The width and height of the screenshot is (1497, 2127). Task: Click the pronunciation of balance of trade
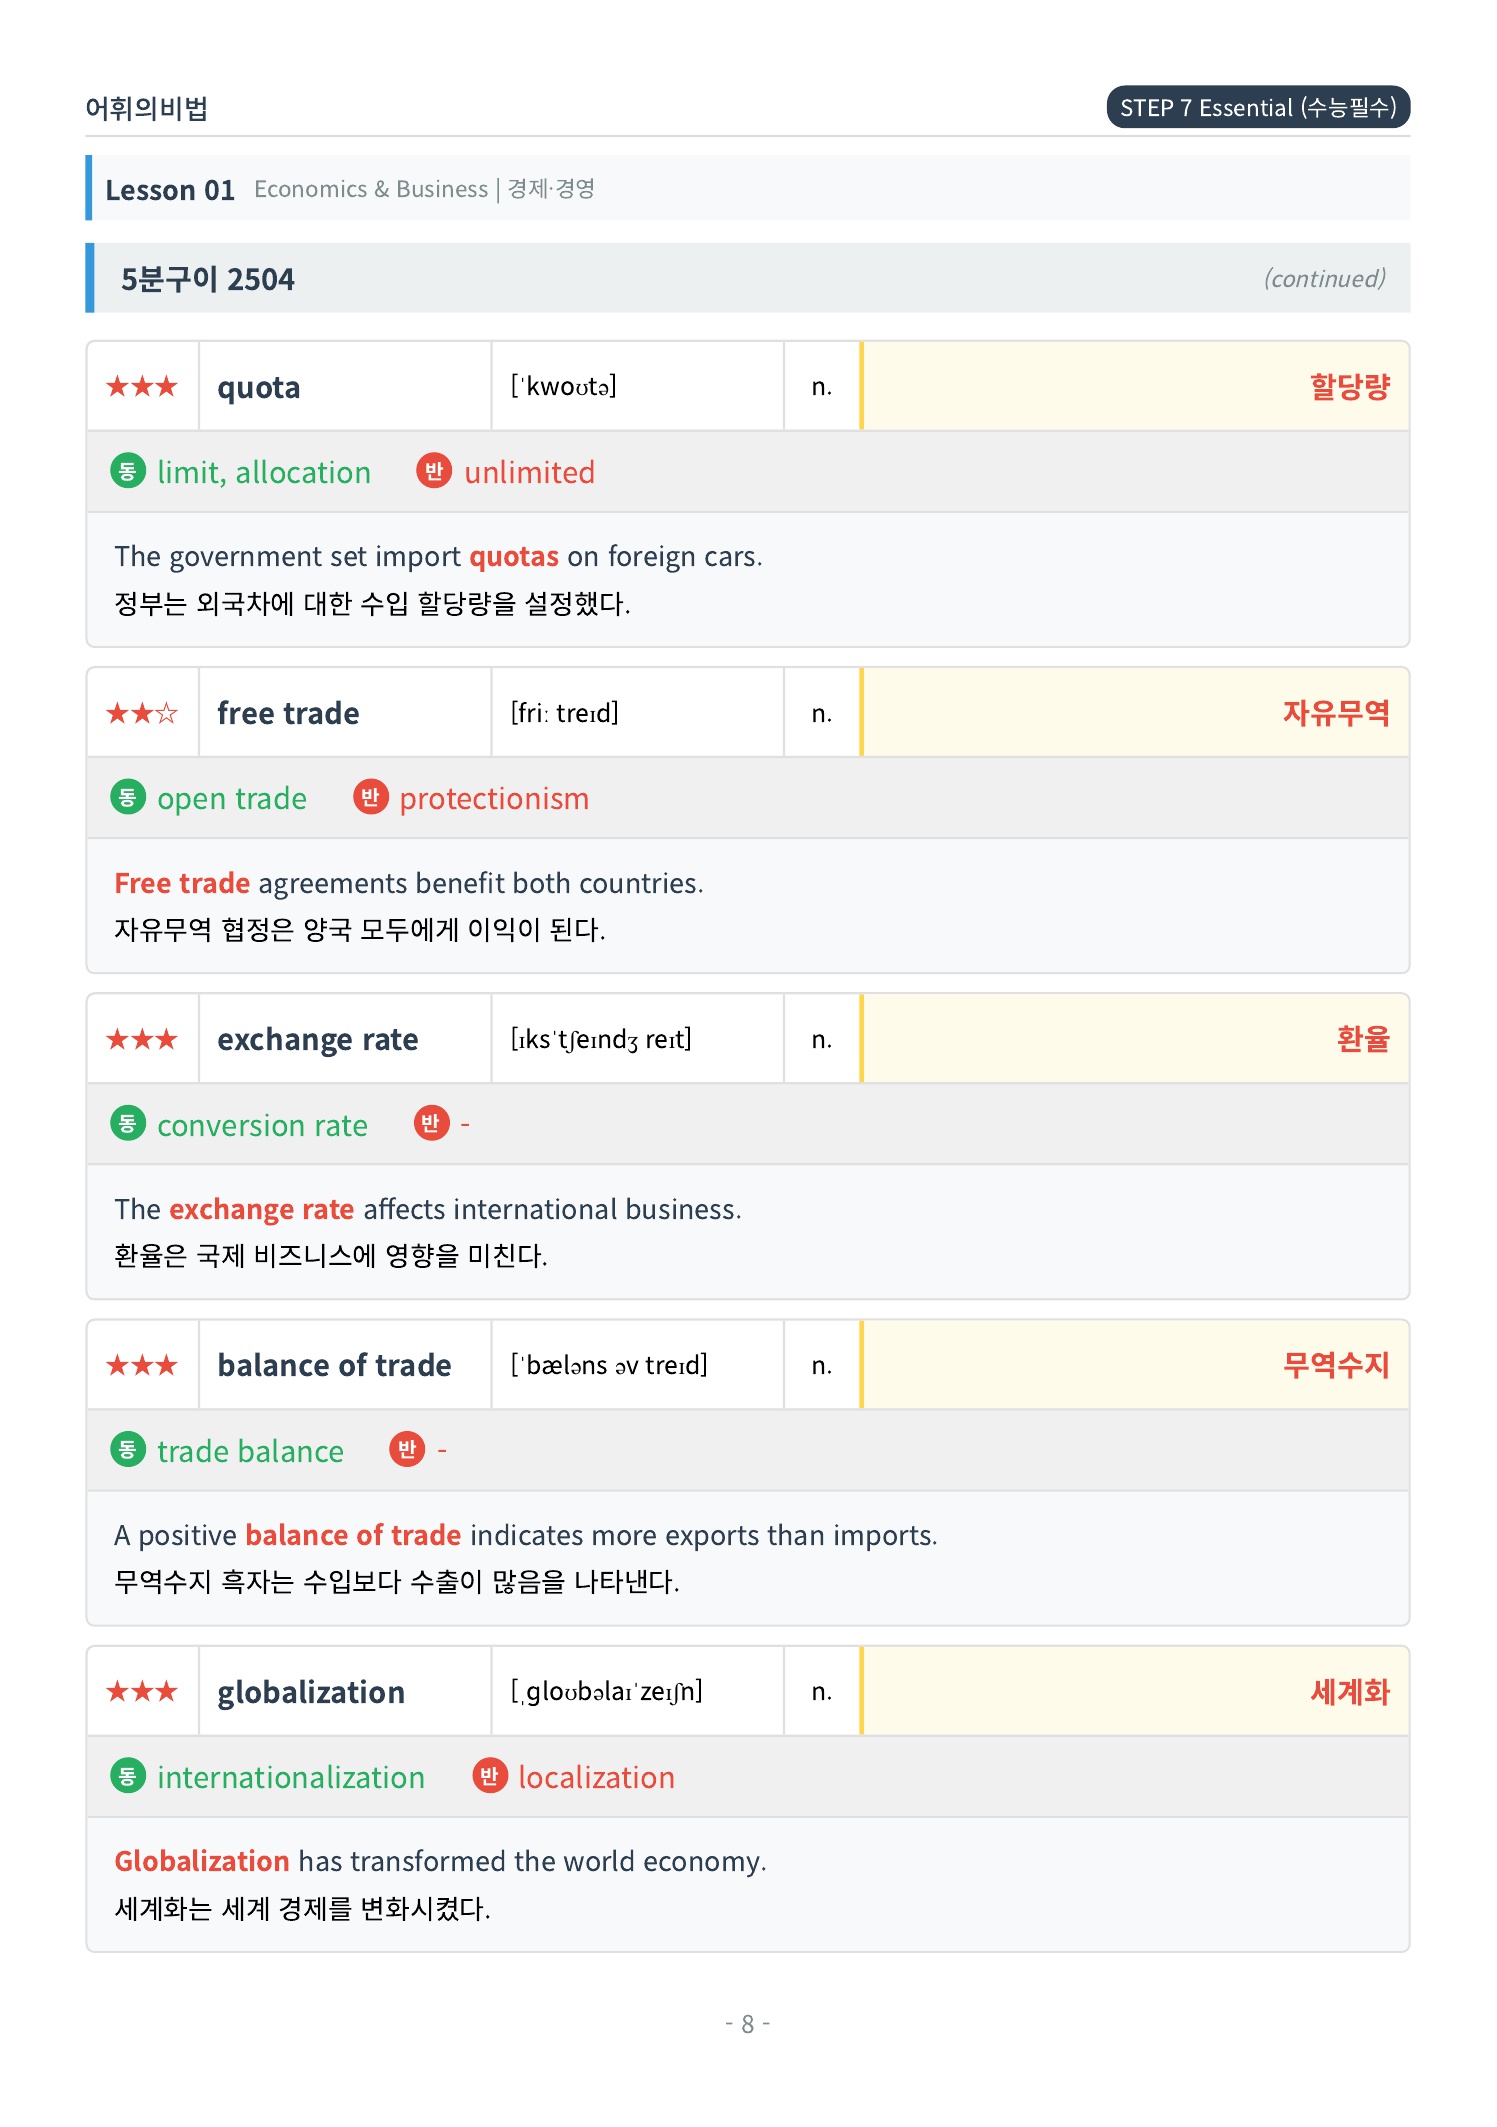click(x=609, y=1365)
